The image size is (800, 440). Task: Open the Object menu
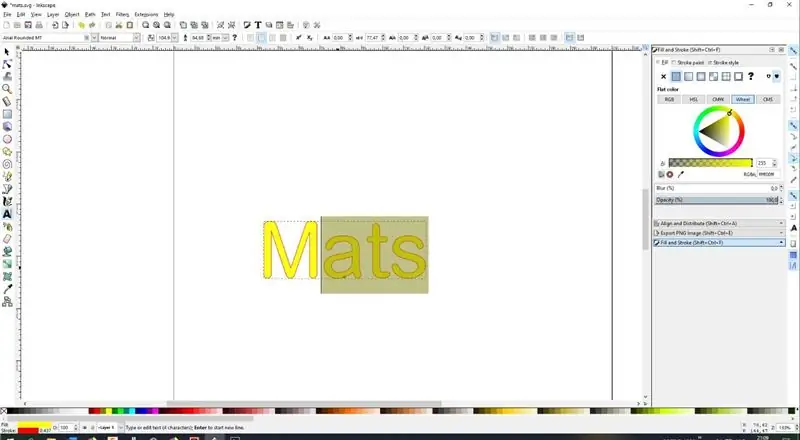pyautogui.click(x=72, y=15)
